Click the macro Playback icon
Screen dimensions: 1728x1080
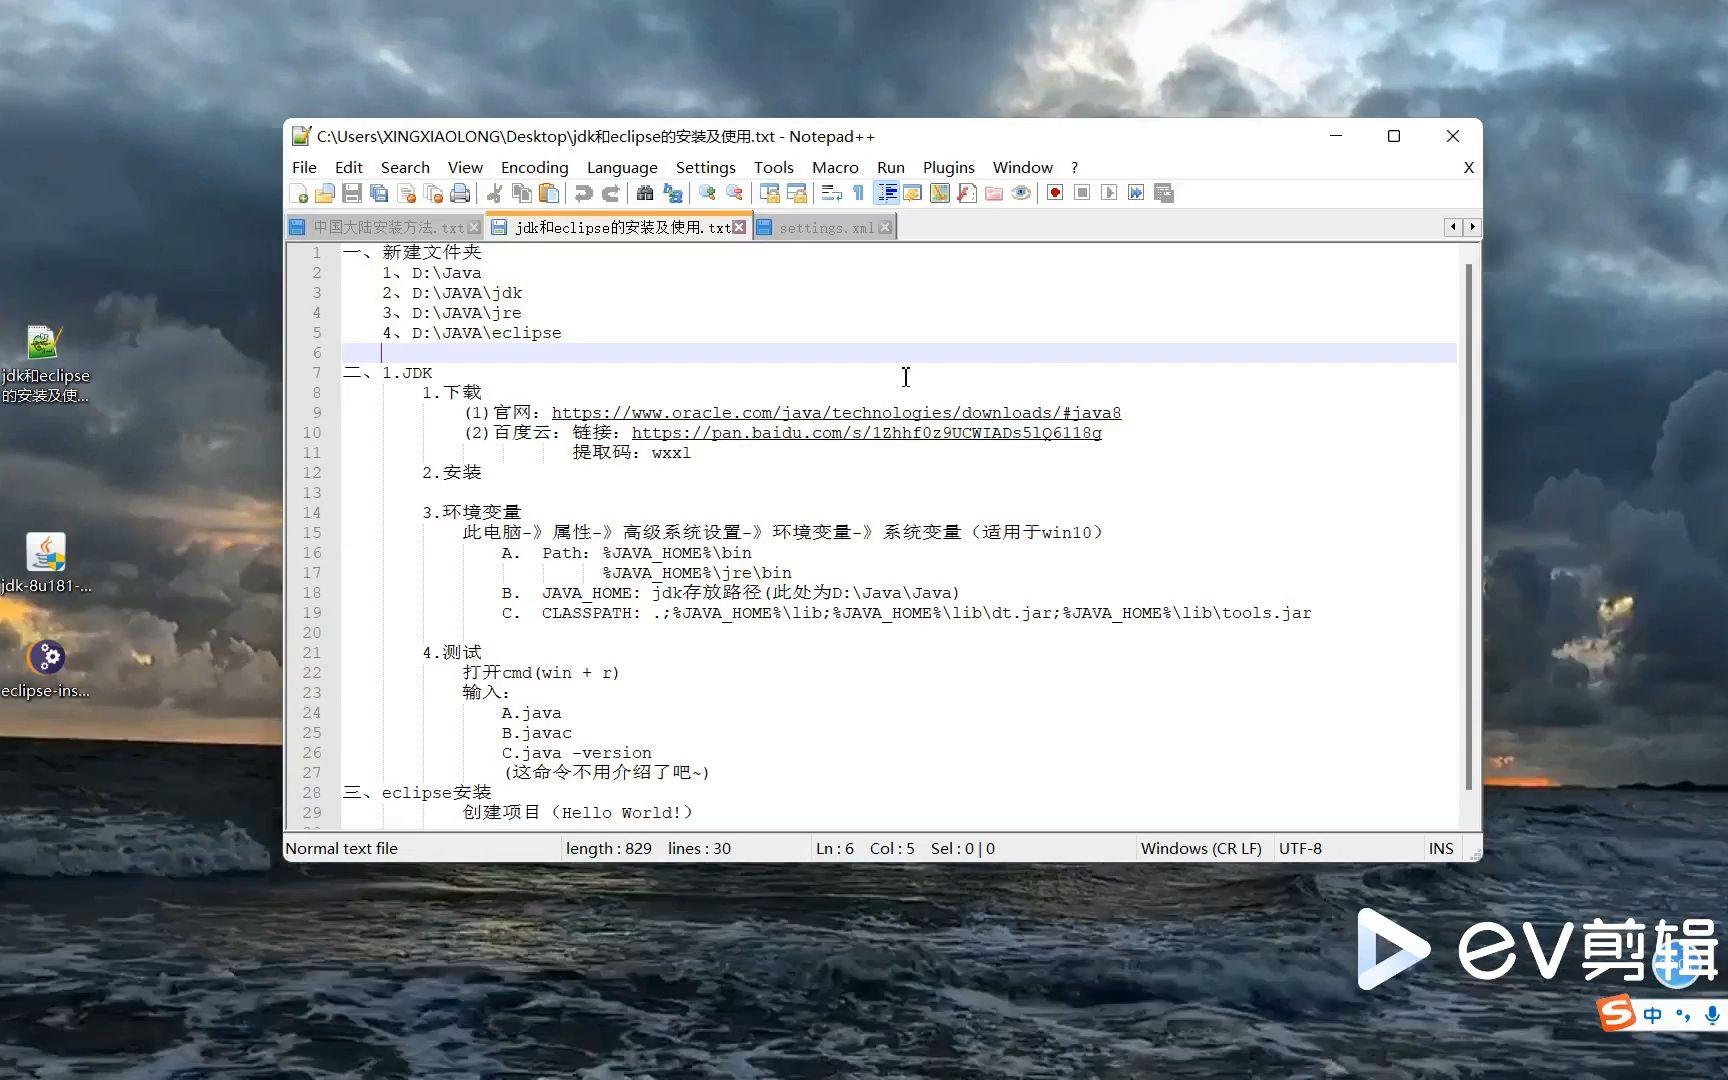pos(1109,193)
